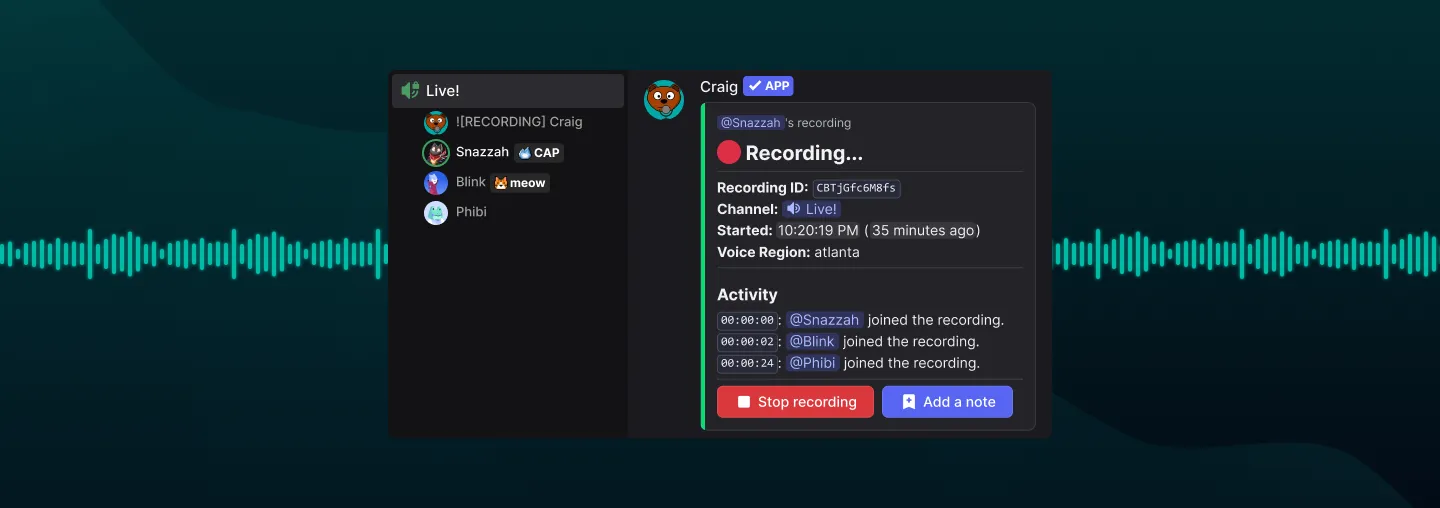This screenshot has height=508, width=1440.
Task: Select the Phibi user name
Action: 471,212
